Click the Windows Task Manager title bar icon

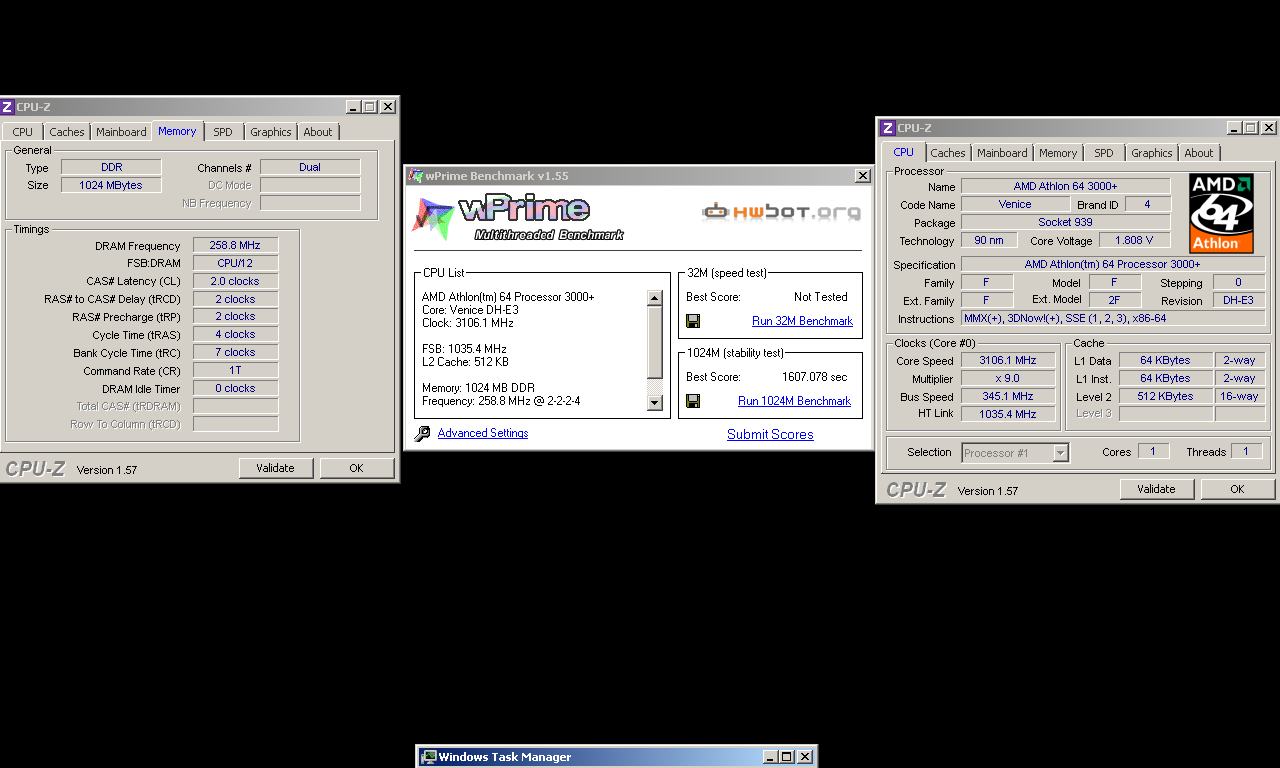coord(428,757)
